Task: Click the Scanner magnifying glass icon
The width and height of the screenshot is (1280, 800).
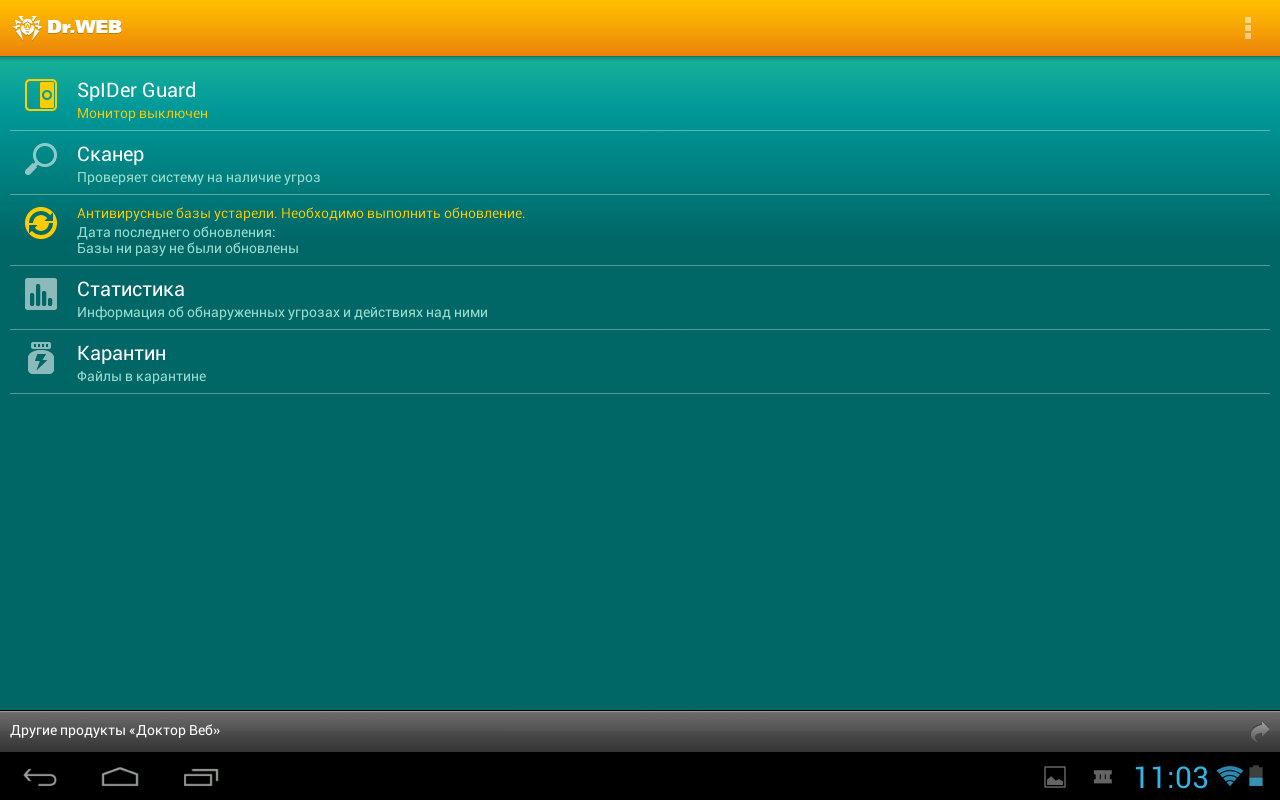Action: point(41,159)
